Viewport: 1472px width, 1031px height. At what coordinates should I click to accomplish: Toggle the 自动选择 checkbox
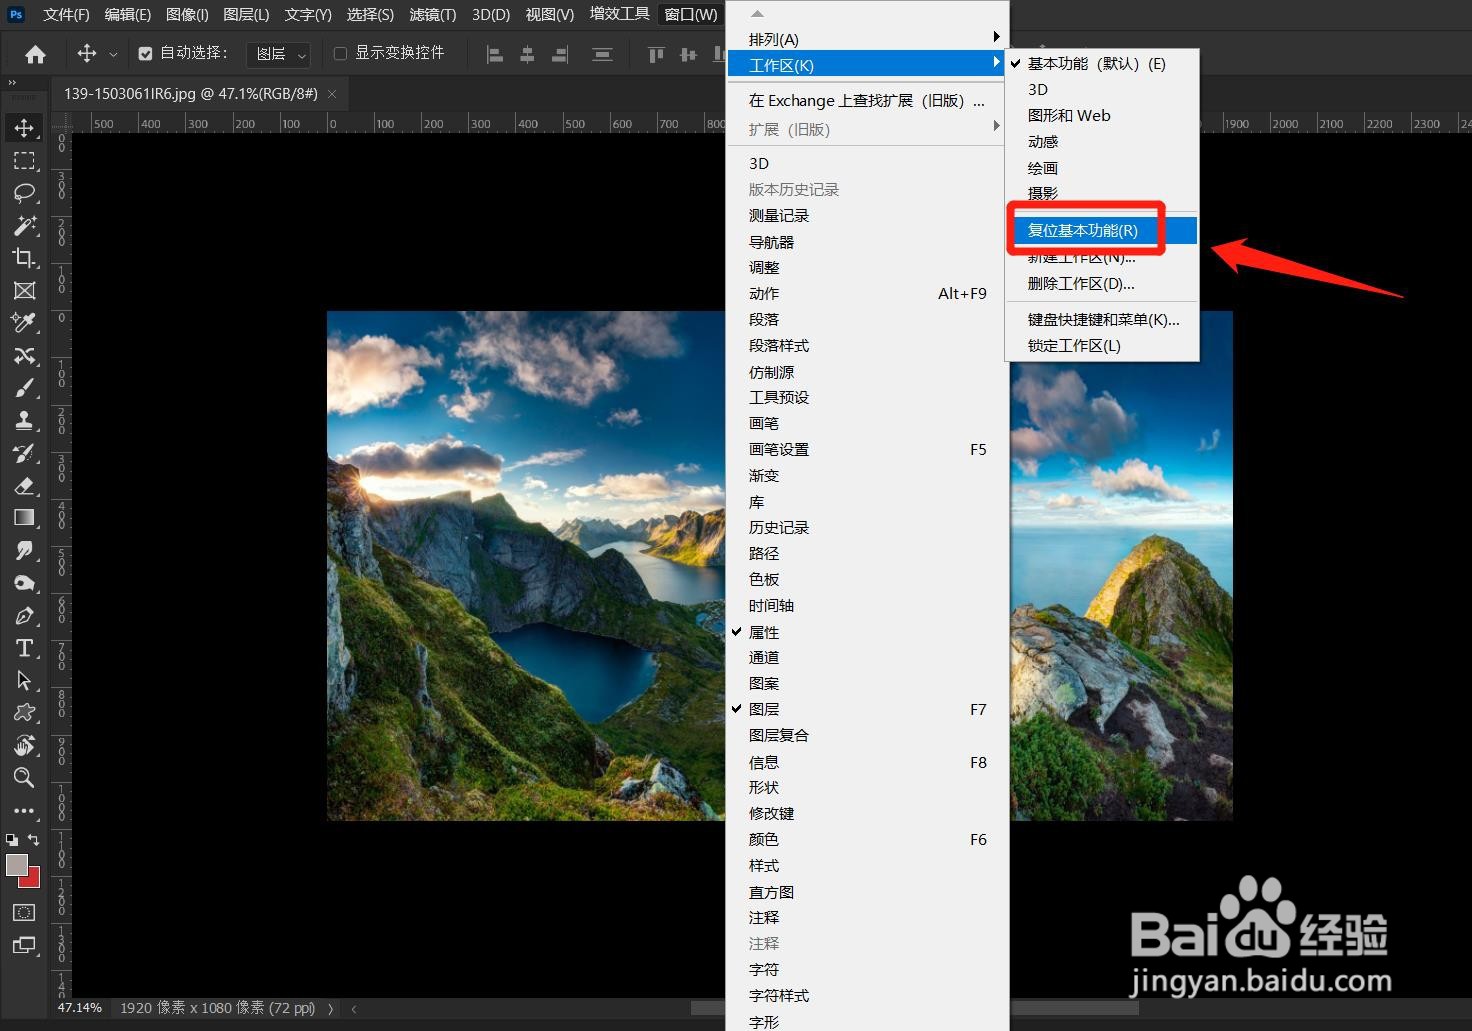tap(145, 53)
